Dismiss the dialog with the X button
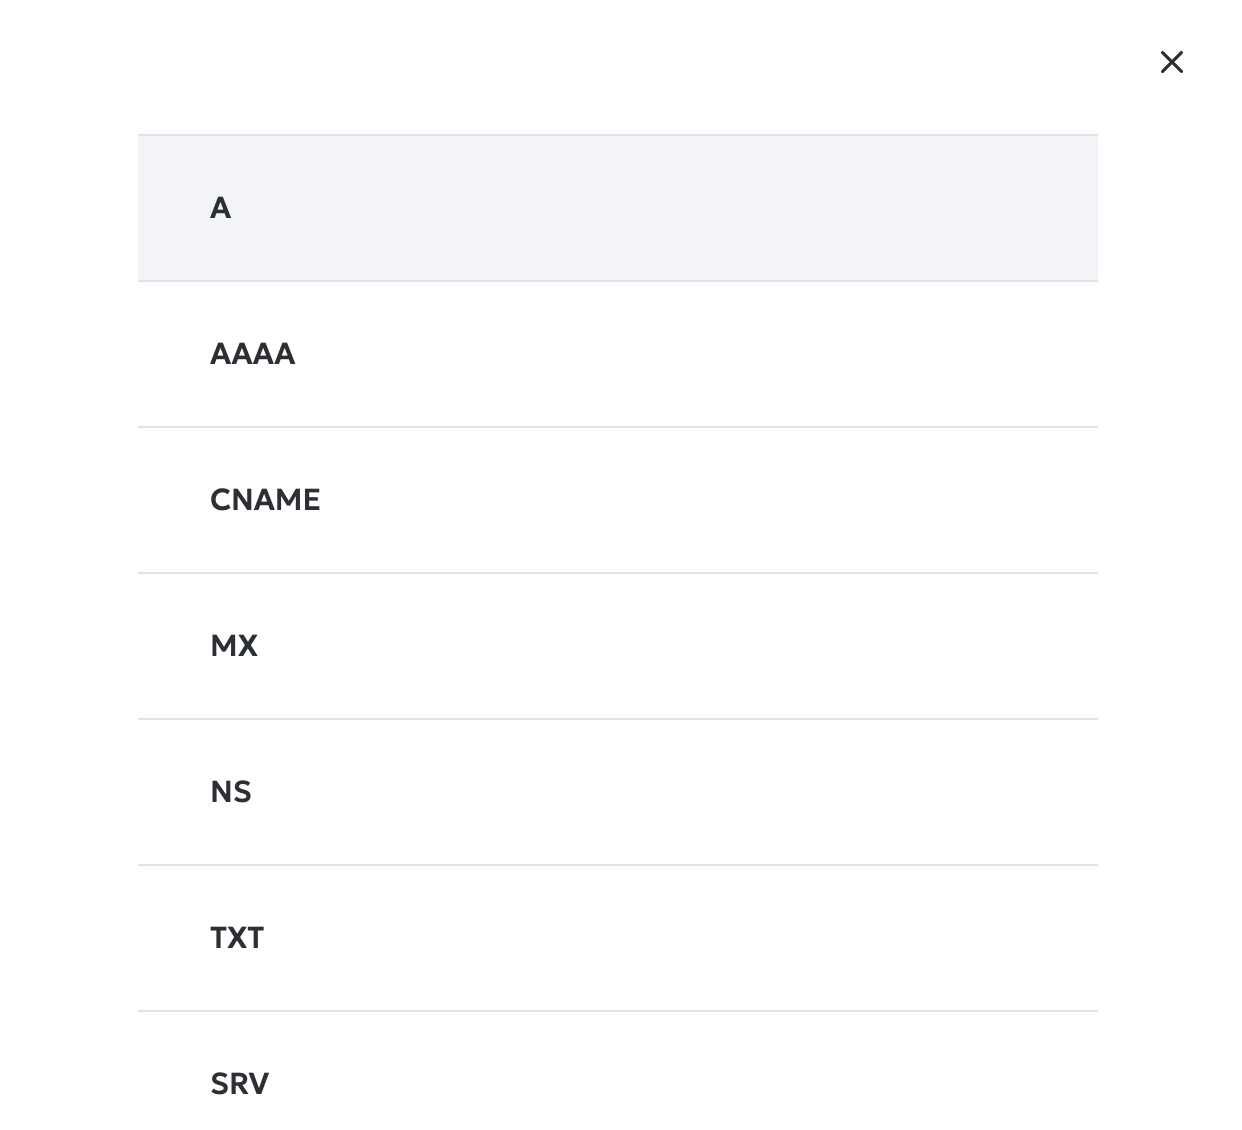The image size is (1242, 1130). pyautogui.click(x=1171, y=62)
